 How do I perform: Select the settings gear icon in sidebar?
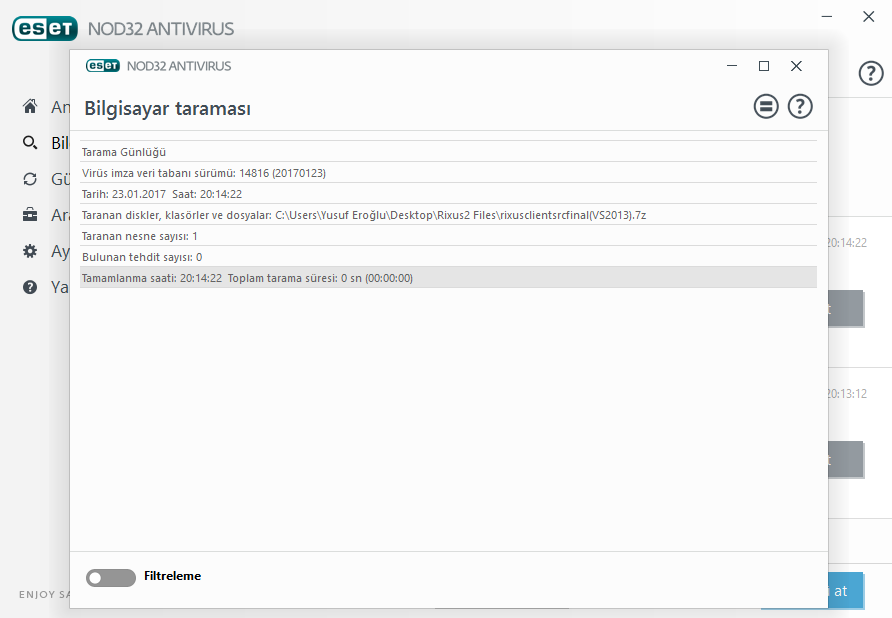point(30,251)
